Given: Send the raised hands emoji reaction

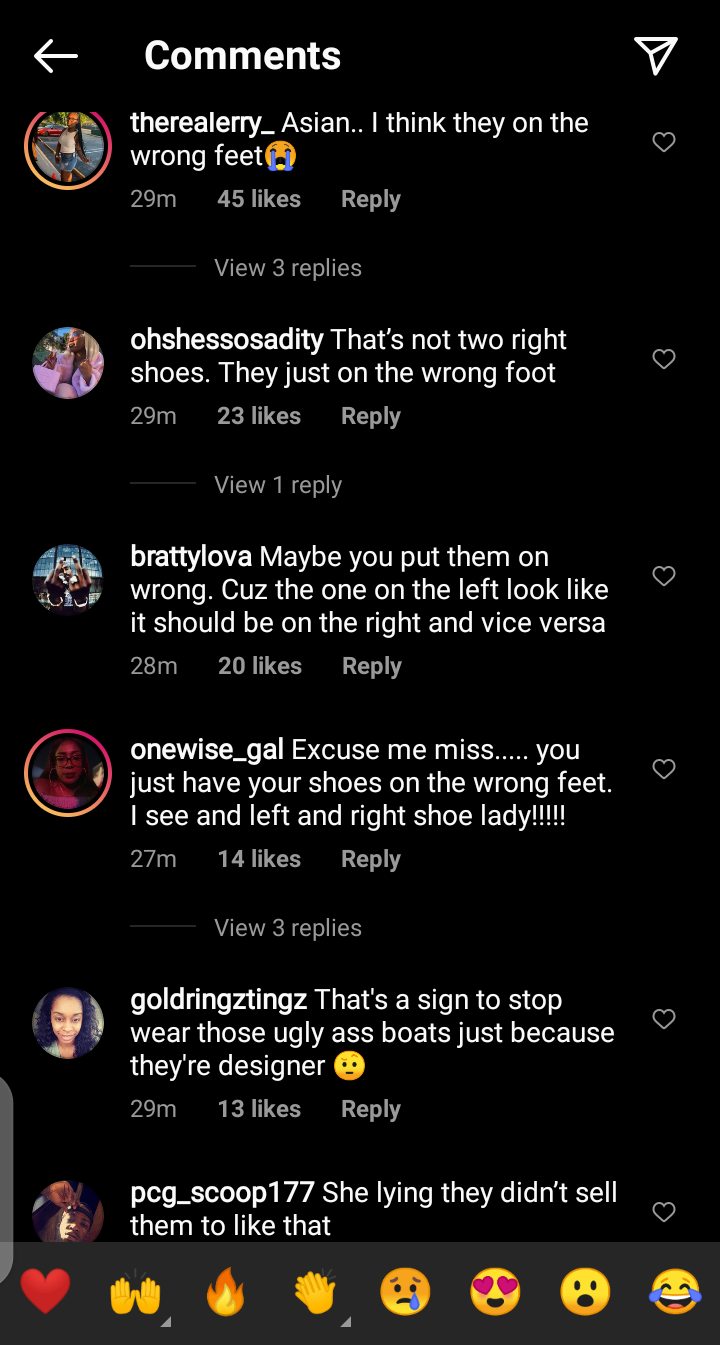Looking at the screenshot, I should 135,1290.
